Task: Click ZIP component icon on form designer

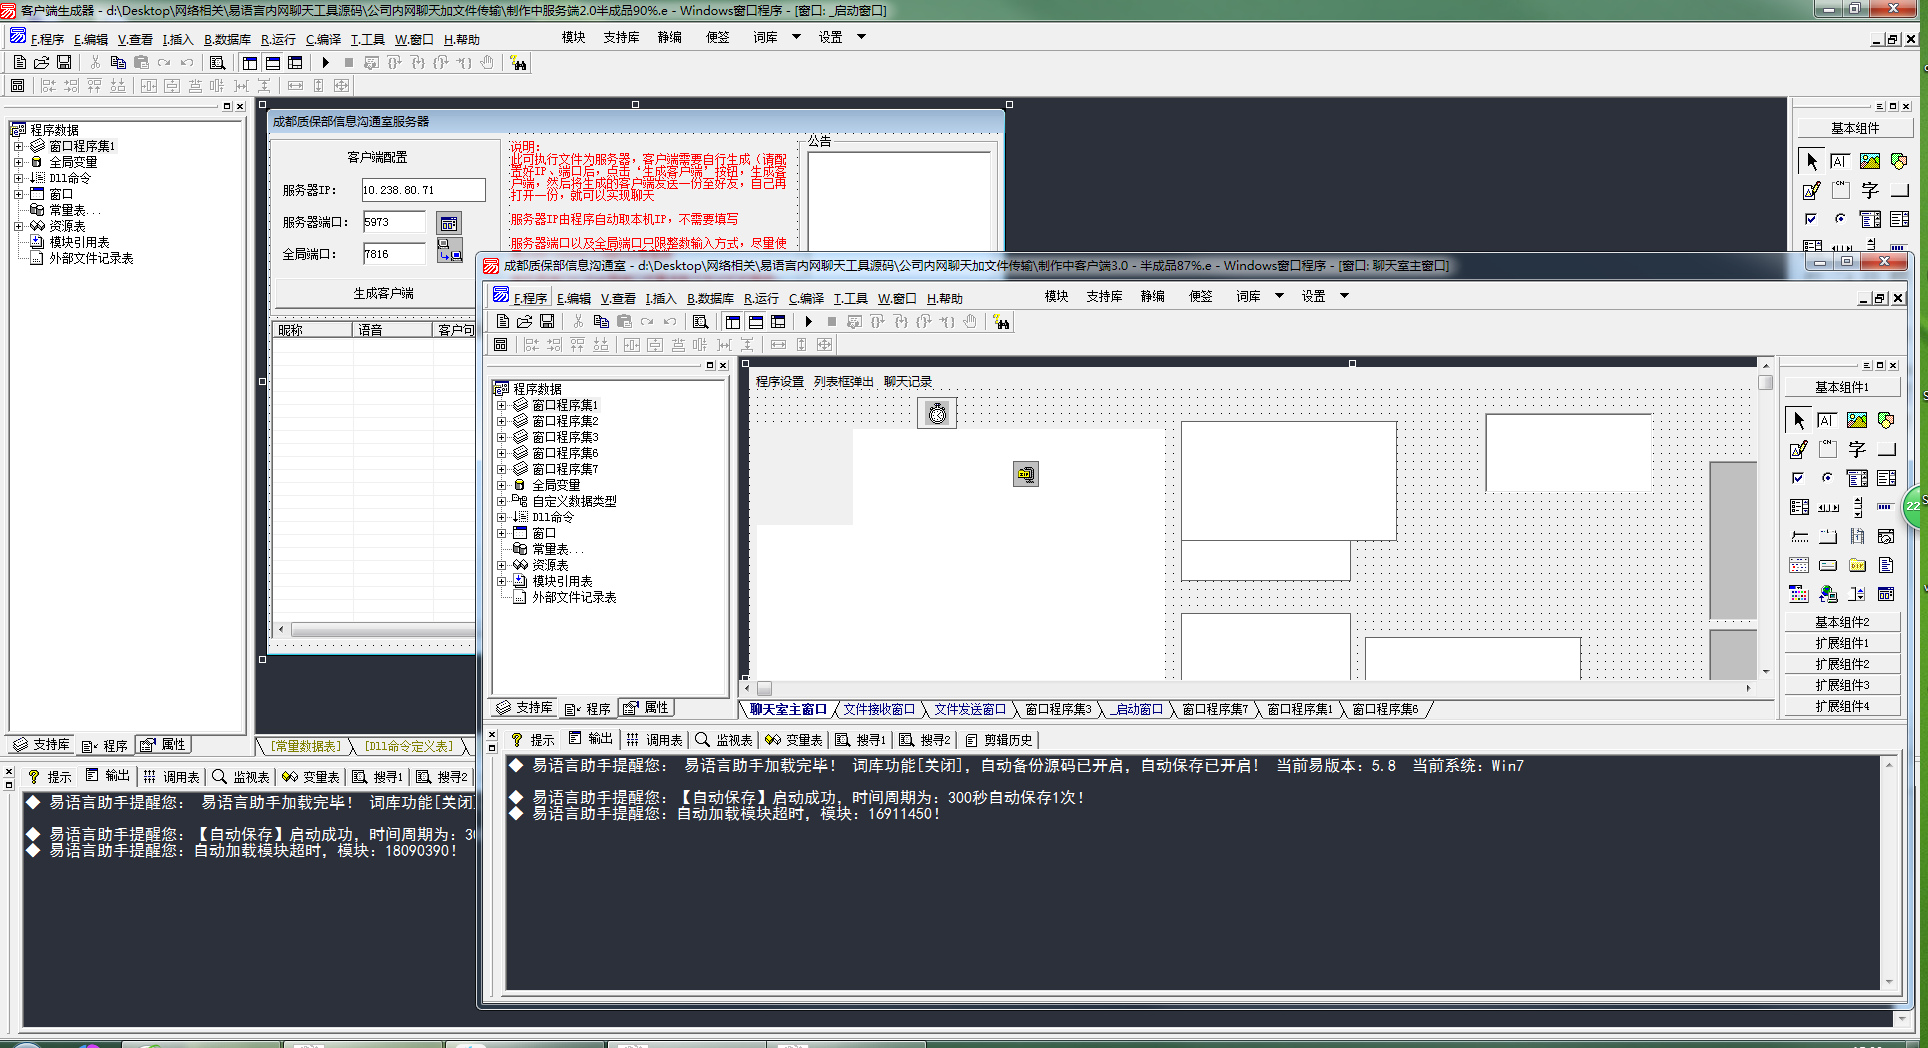Action: pyautogui.click(x=1026, y=474)
